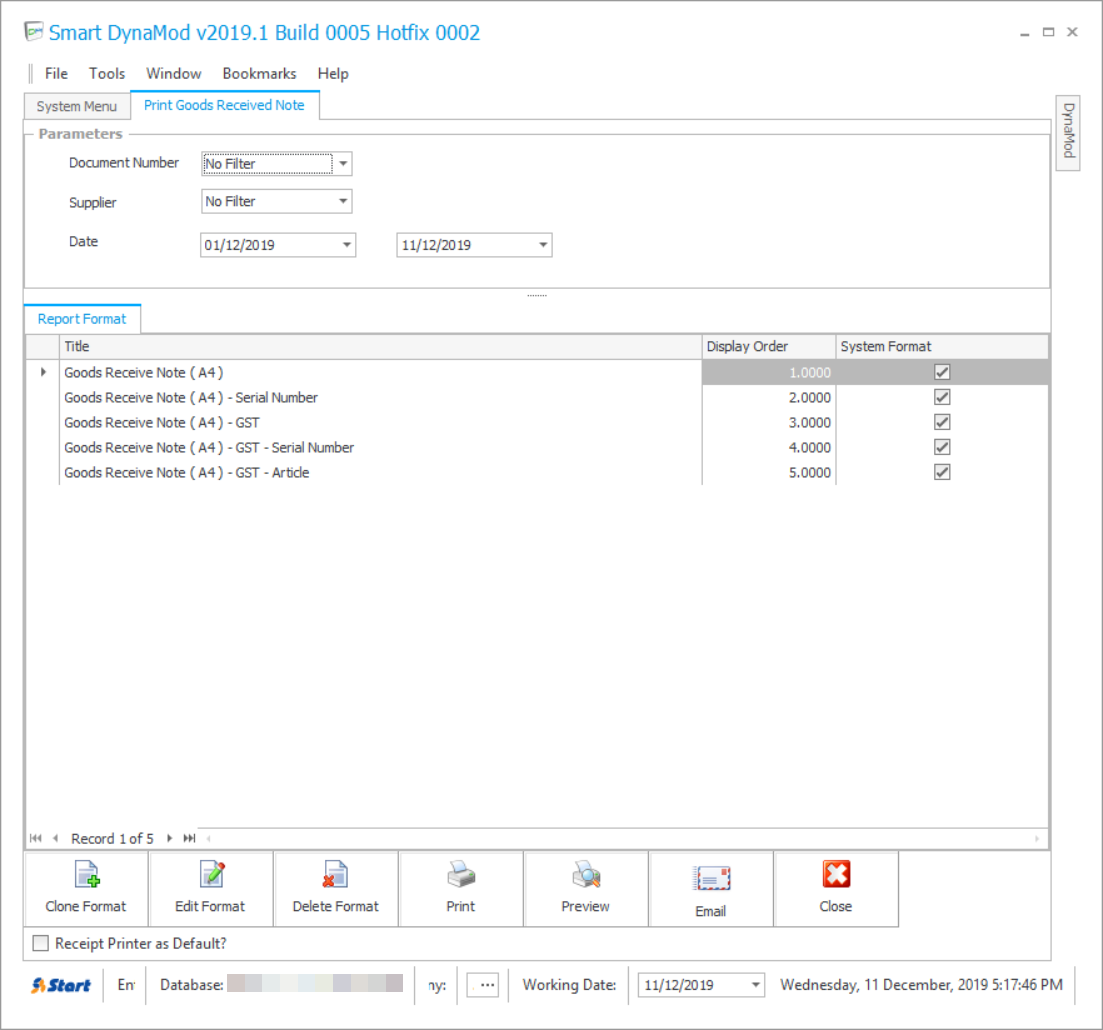This screenshot has width=1103, height=1030.
Task: Open the Bookmarks menu
Action: pyautogui.click(x=260, y=73)
